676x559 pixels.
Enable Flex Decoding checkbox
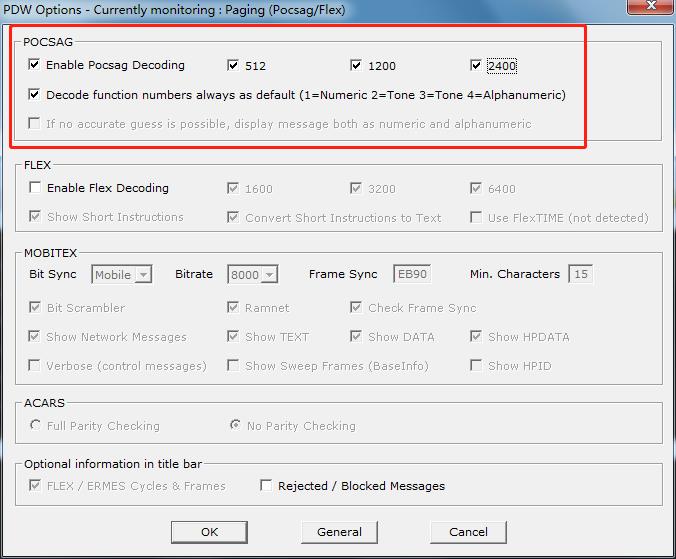coord(35,188)
